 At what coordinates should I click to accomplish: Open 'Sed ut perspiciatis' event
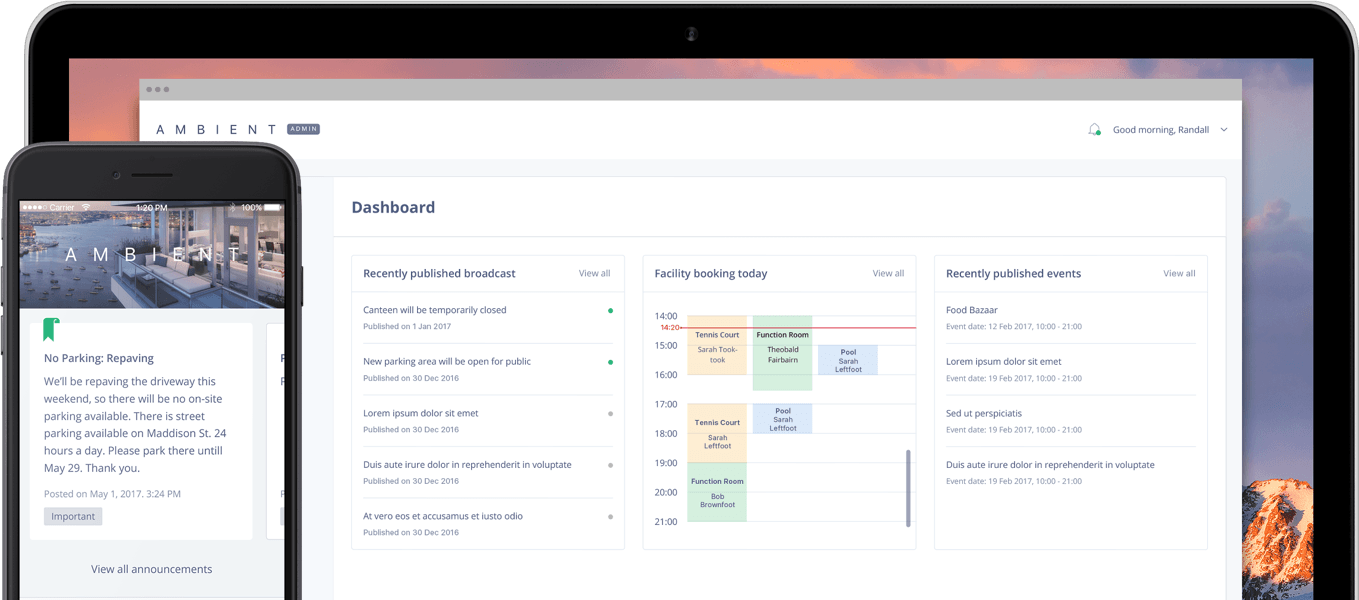[x=1071, y=421]
